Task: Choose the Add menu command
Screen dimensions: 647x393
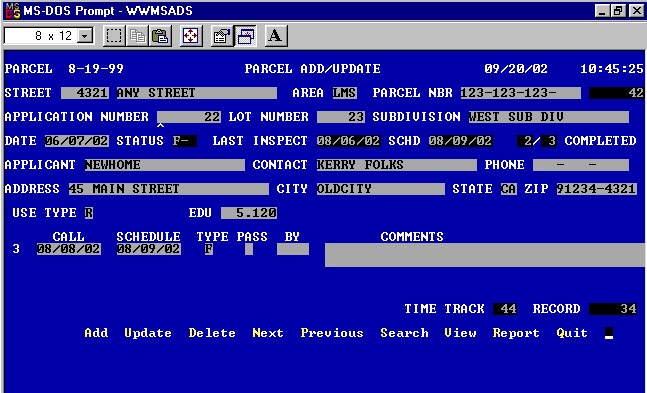Action: pyautogui.click(x=96, y=333)
